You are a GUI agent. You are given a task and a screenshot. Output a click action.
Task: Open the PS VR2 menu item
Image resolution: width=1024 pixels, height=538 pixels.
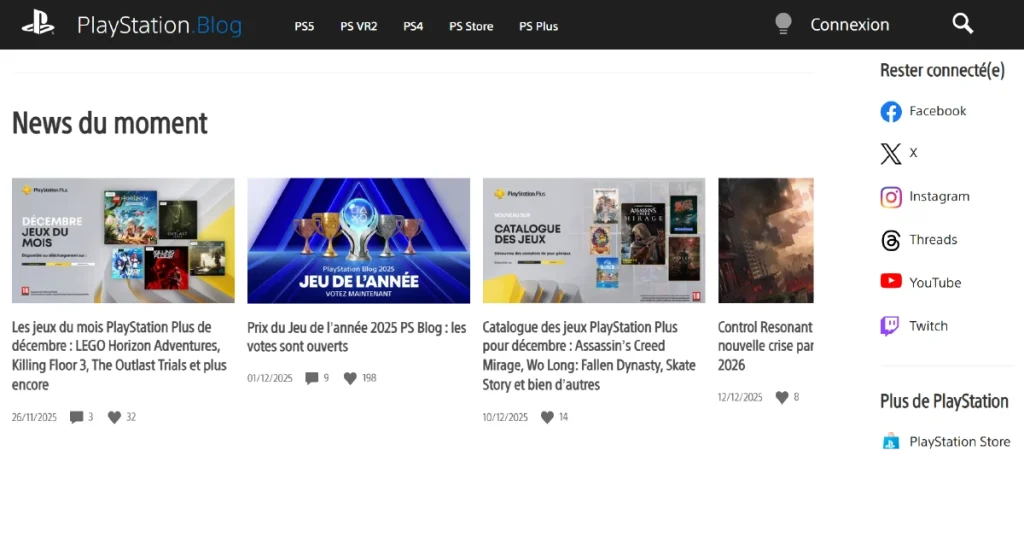359,27
